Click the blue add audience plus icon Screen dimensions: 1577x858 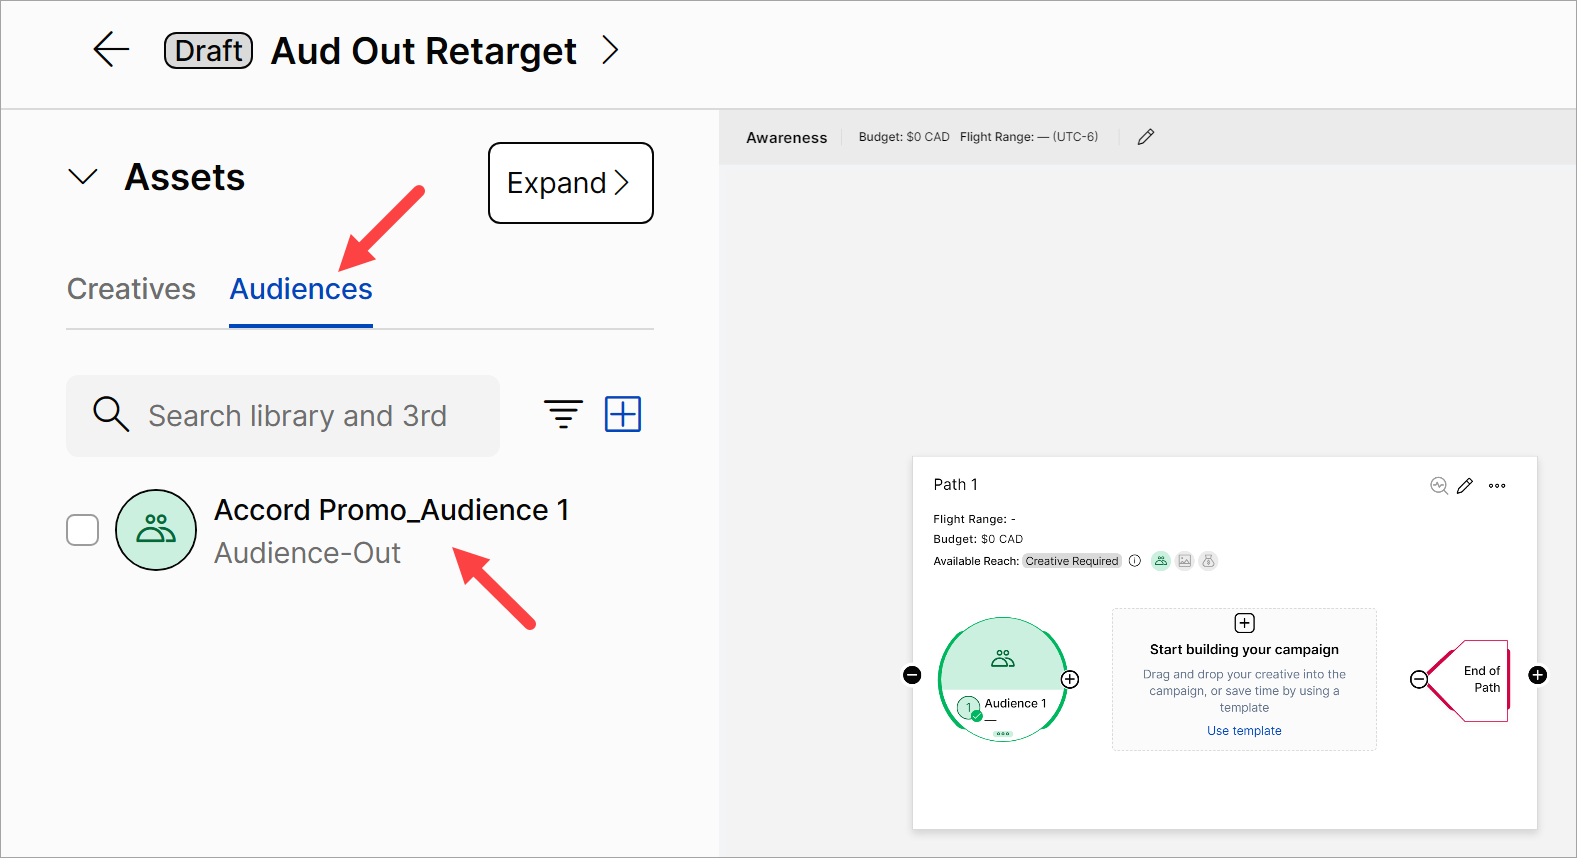click(622, 414)
